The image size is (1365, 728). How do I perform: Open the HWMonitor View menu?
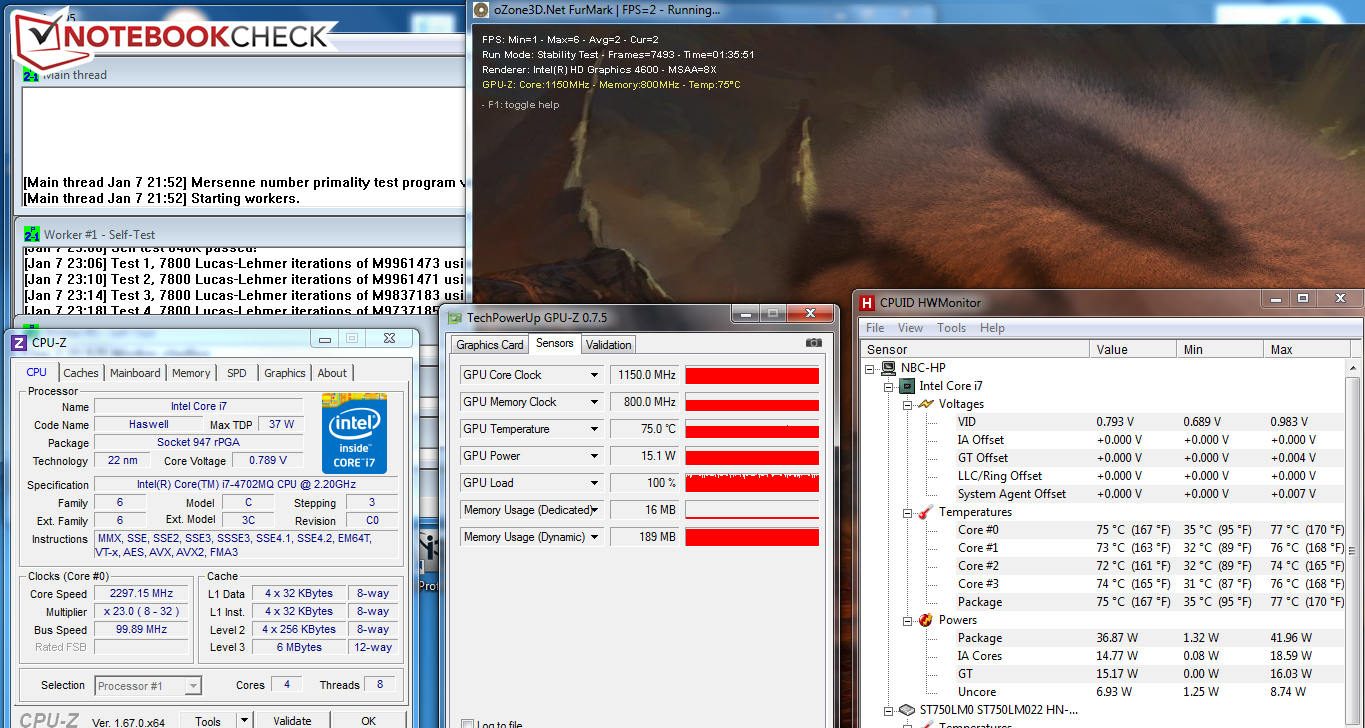click(910, 328)
